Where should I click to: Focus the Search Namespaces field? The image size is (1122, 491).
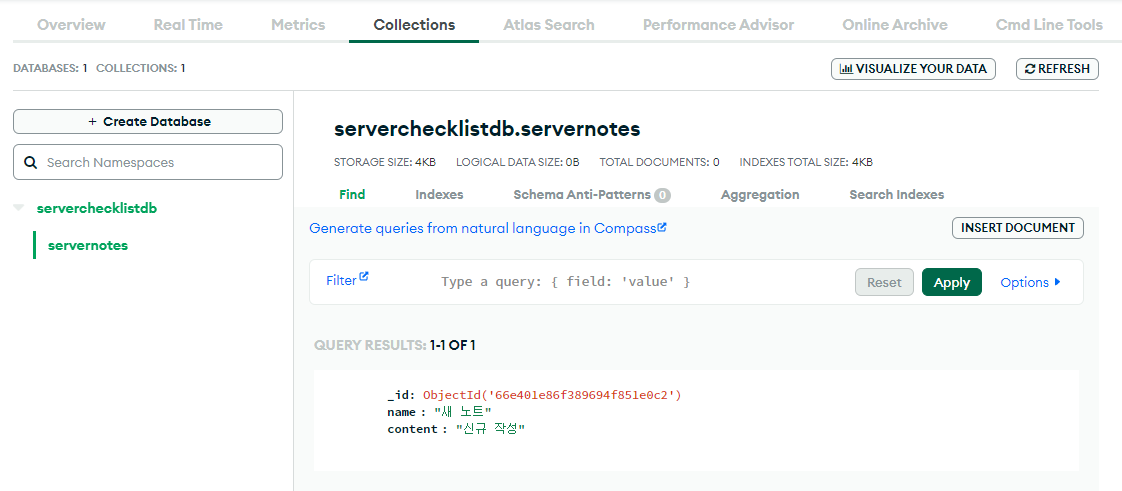click(148, 162)
